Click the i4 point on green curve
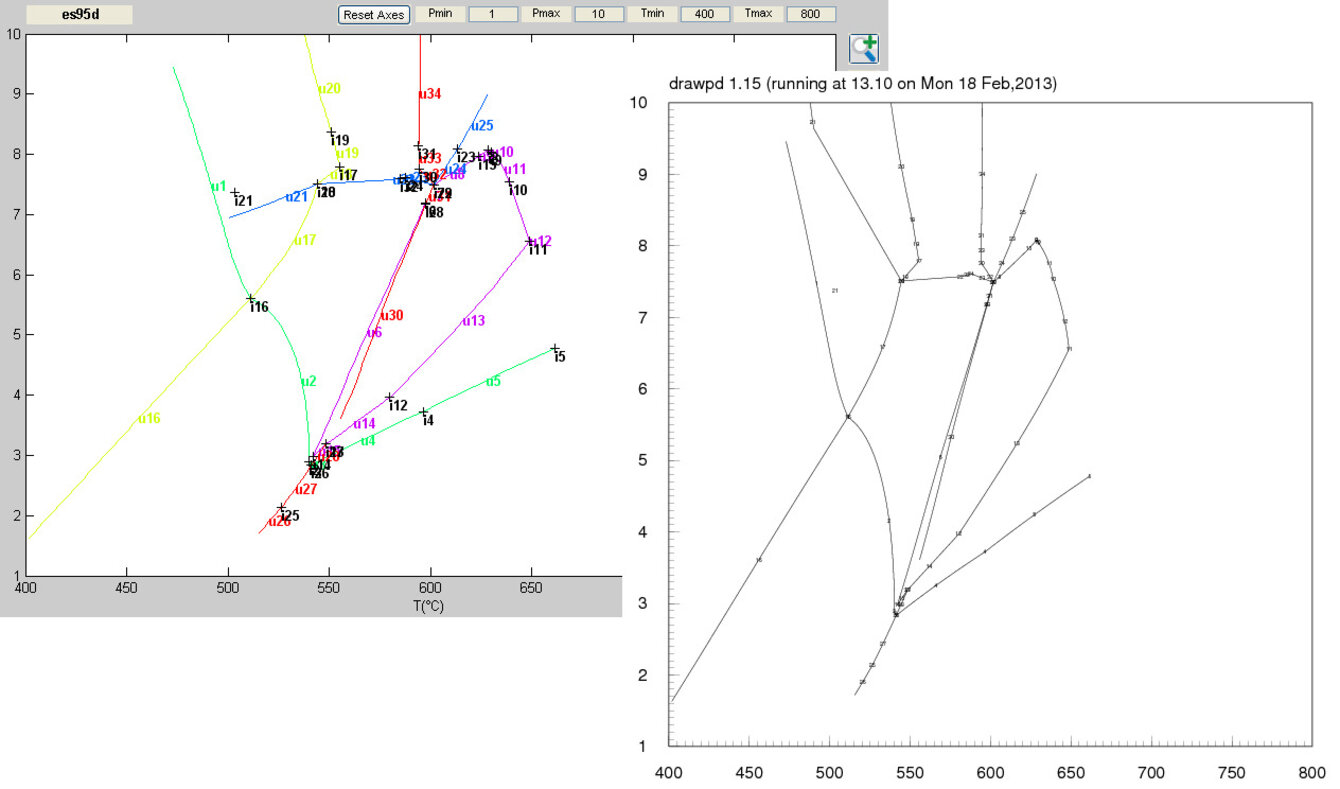 pyautogui.click(x=423, y=411)
